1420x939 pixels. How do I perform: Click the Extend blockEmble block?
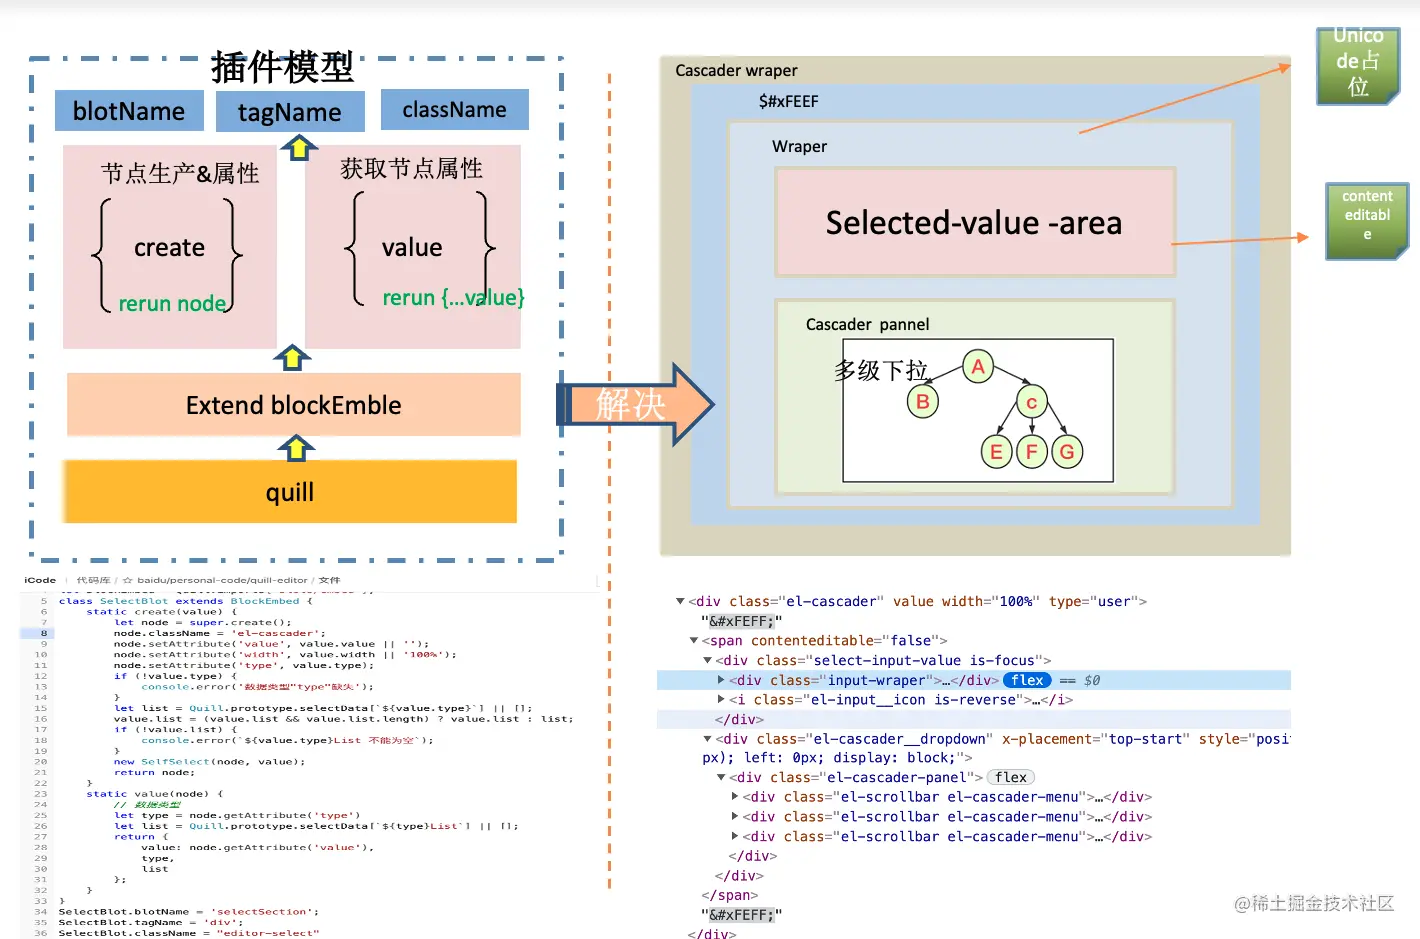[x=294, y=405]
